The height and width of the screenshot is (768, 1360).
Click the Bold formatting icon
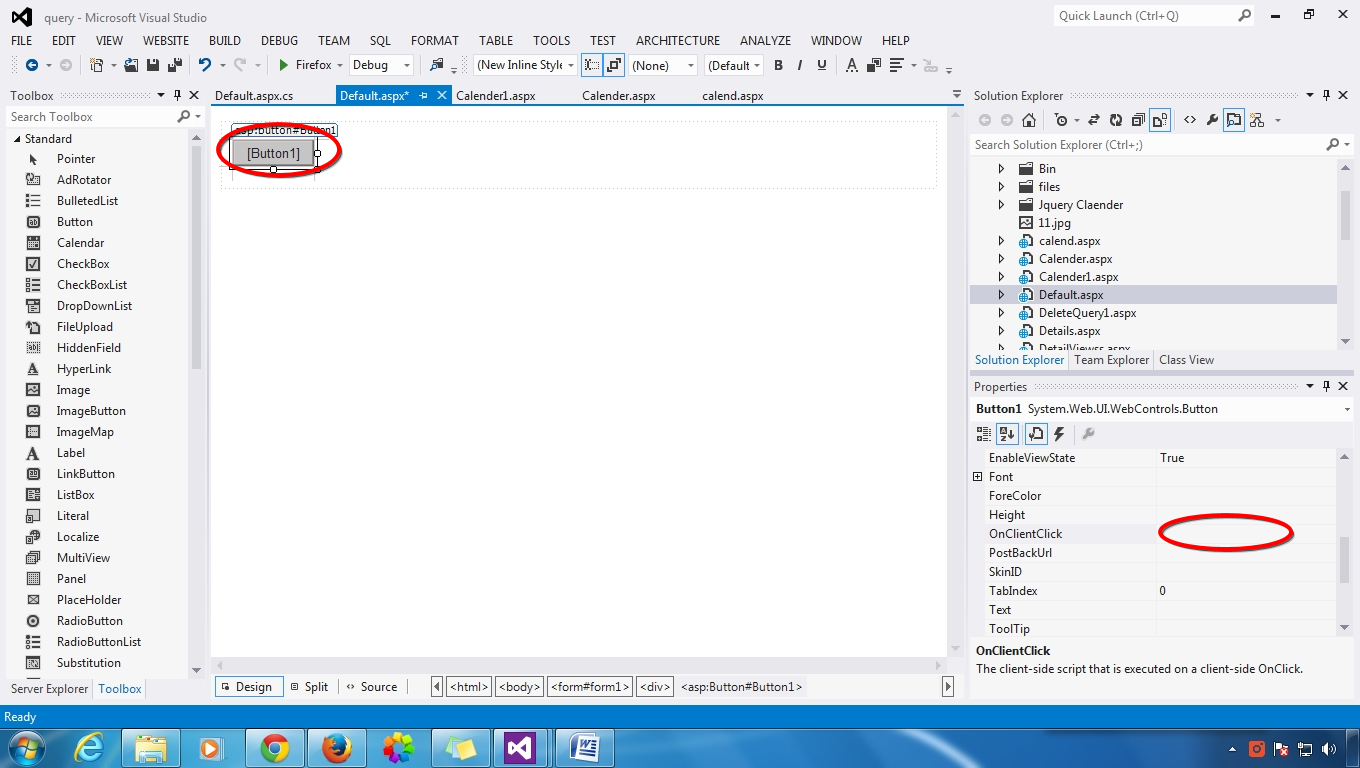click(778, 65)
